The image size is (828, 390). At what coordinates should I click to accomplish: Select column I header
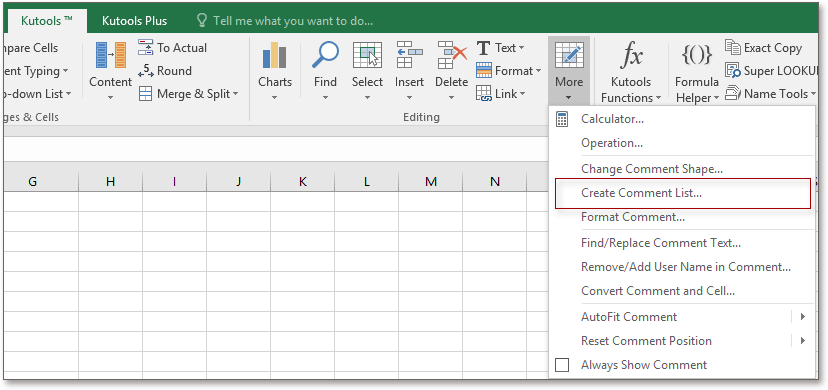tap(174, 182)
